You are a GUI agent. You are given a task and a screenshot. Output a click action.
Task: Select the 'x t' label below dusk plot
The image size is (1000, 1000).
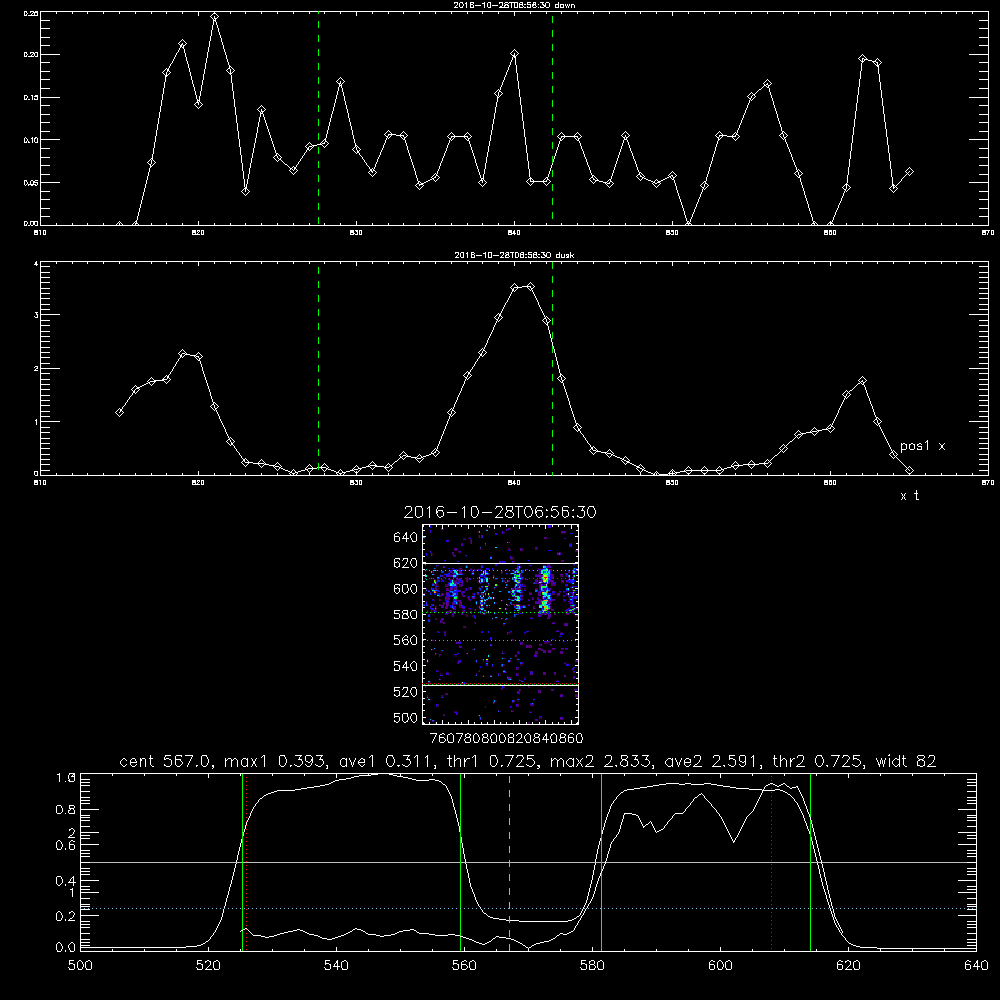click(x=909, y=496)
